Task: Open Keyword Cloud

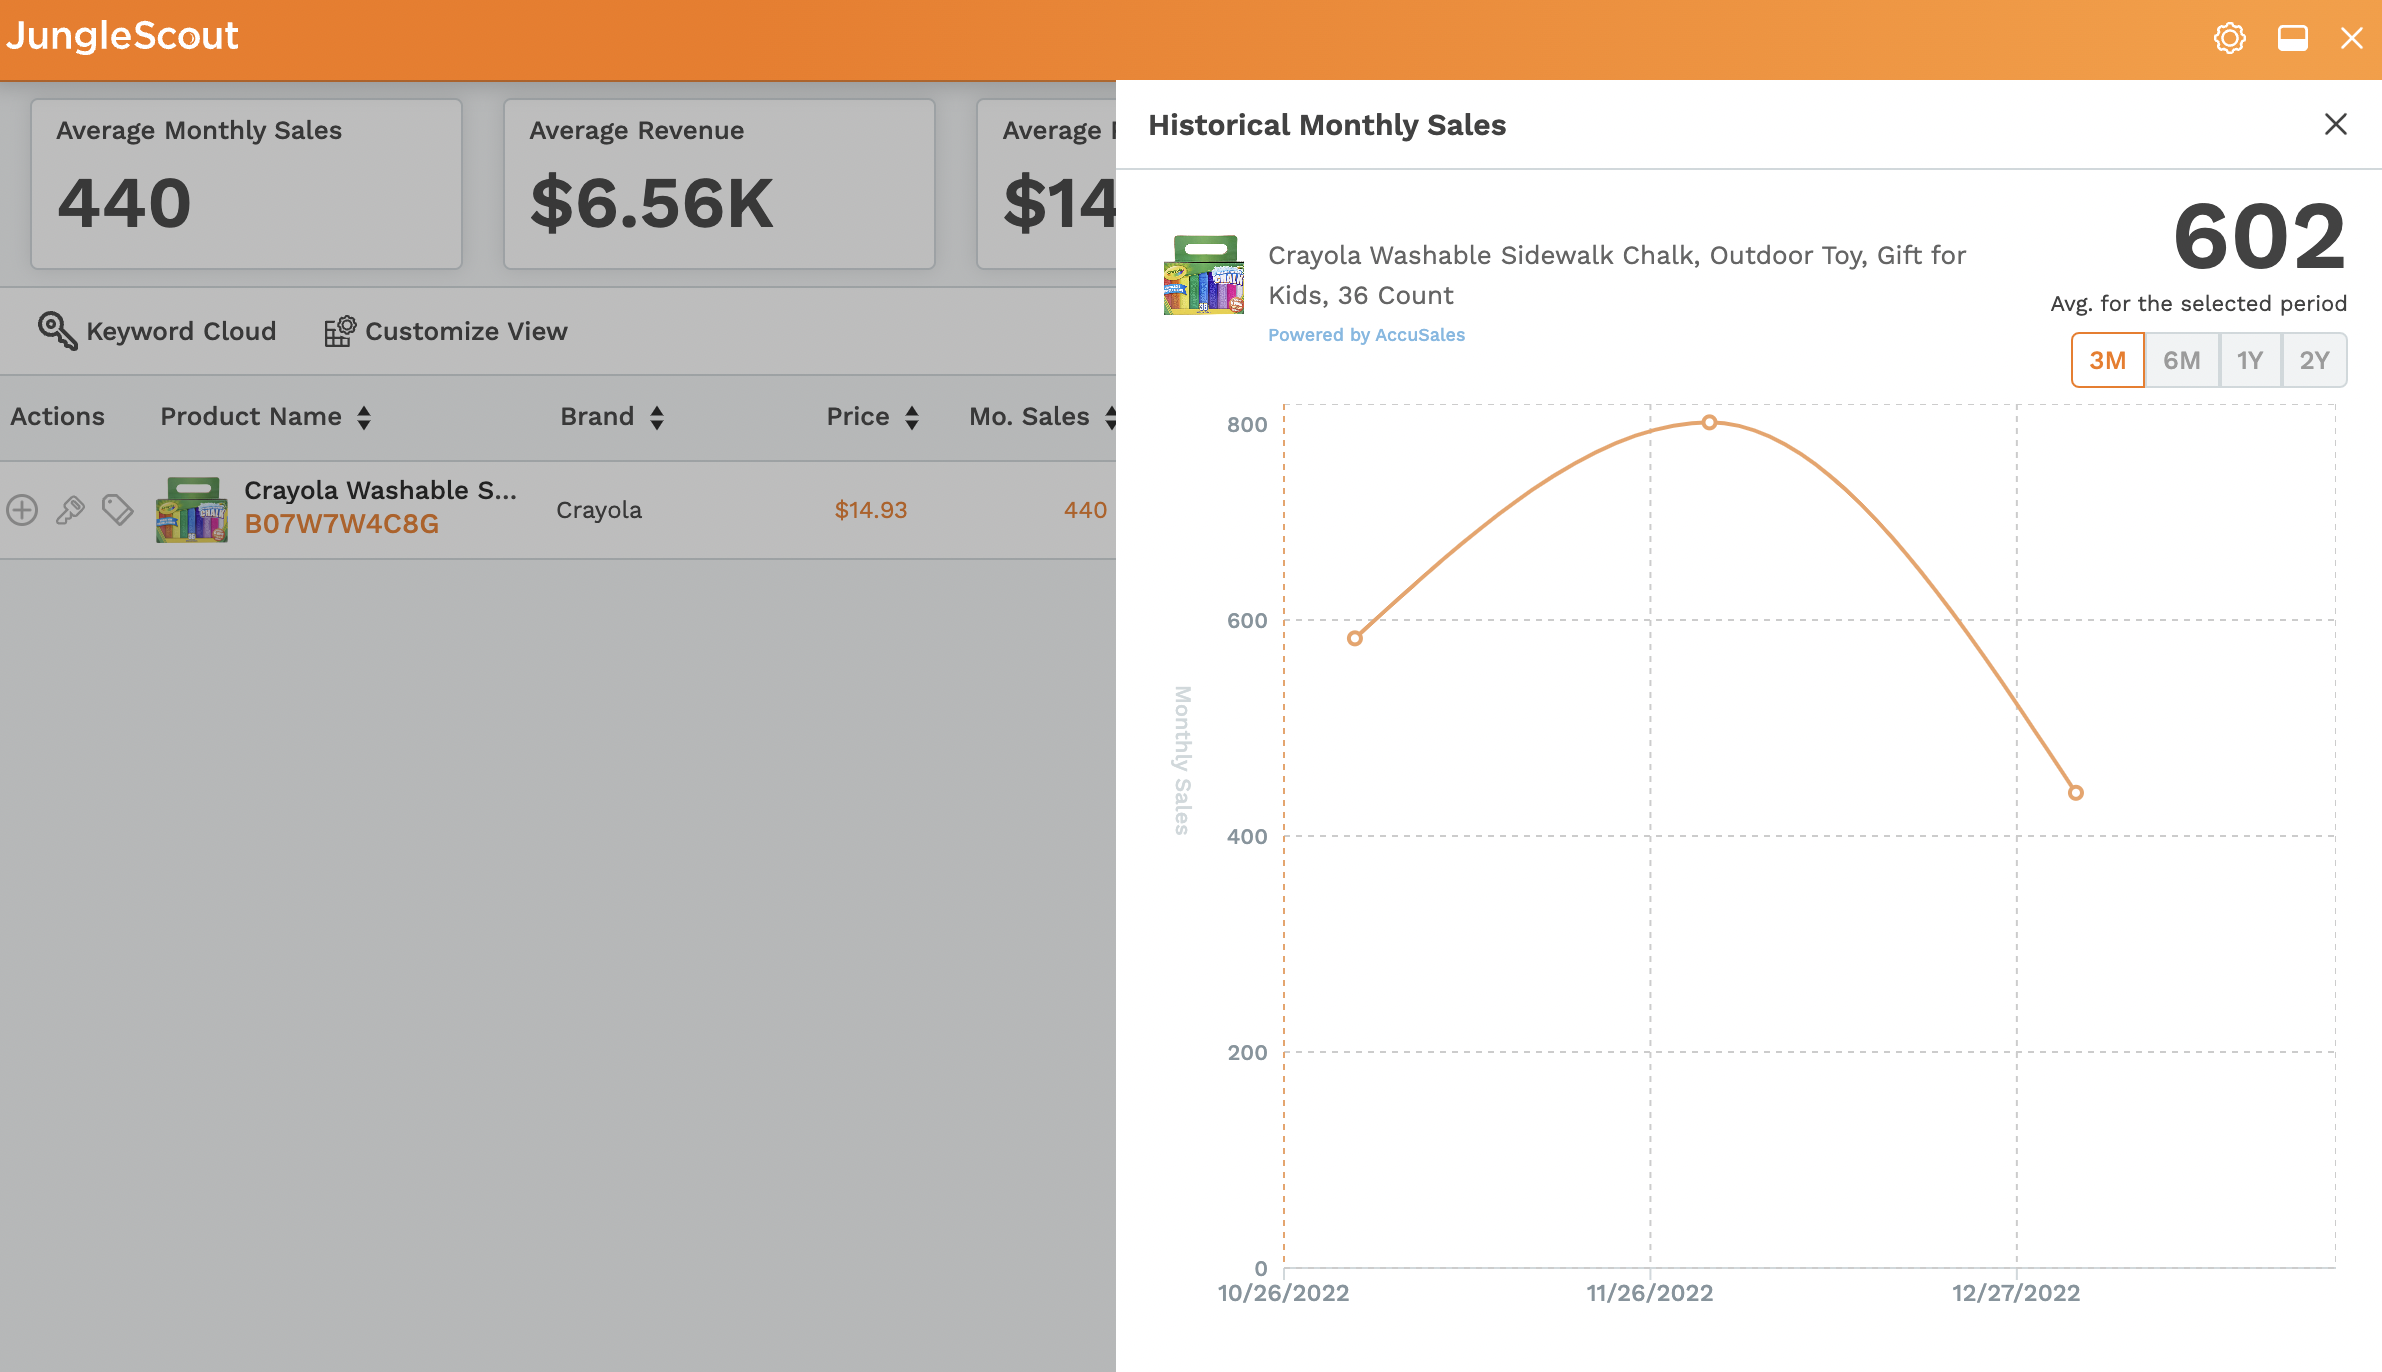Action: [x=180, y=331]
